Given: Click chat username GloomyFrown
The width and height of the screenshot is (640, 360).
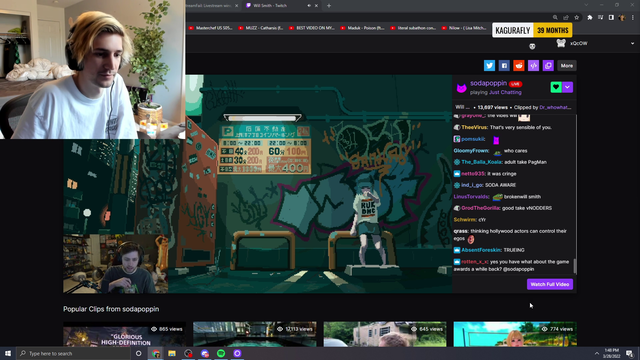Looking at the screenshot, I should click(471, 151).
